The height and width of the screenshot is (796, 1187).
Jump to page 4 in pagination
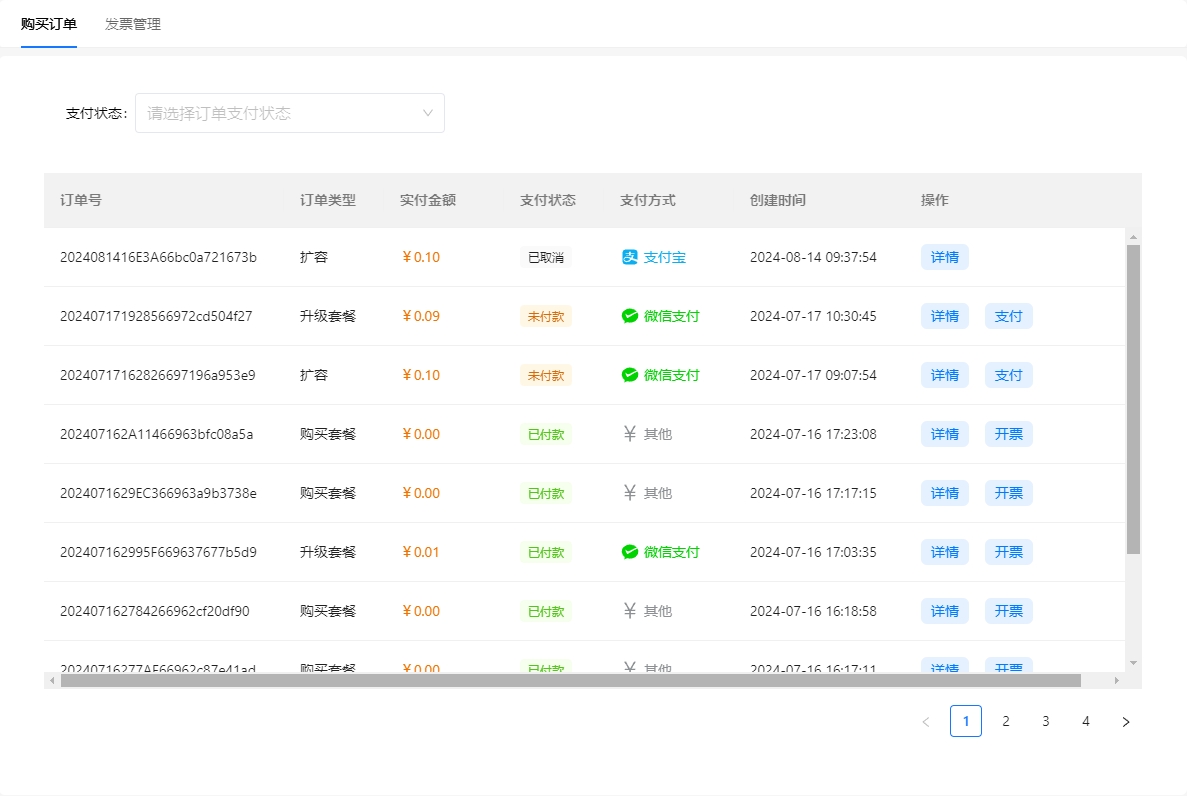1086,721
